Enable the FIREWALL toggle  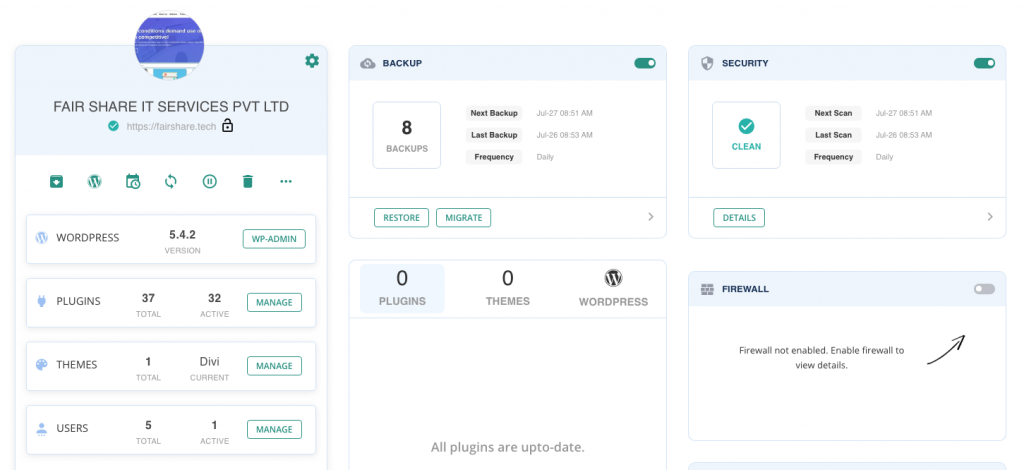[x=984, y=289]
